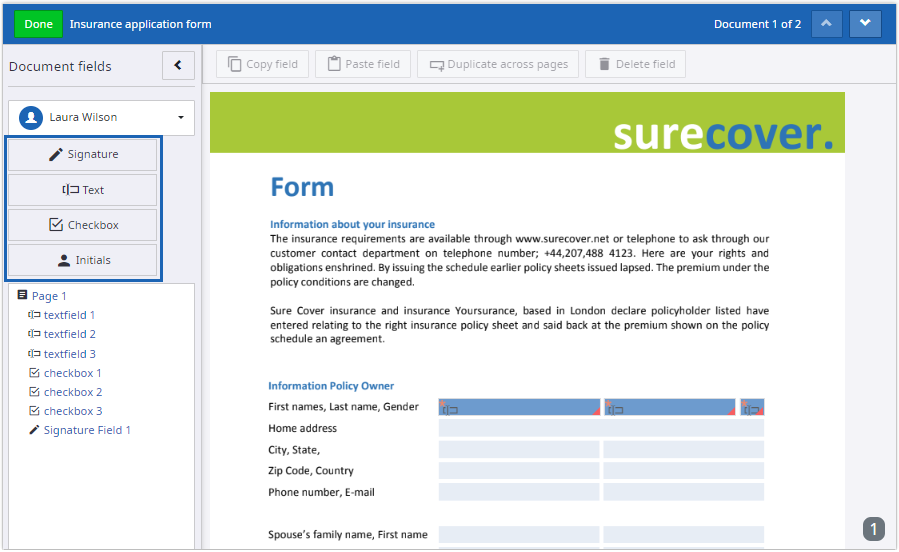
Task: Click the Paste field toolbar button
Action: click(x=363, y=64)
